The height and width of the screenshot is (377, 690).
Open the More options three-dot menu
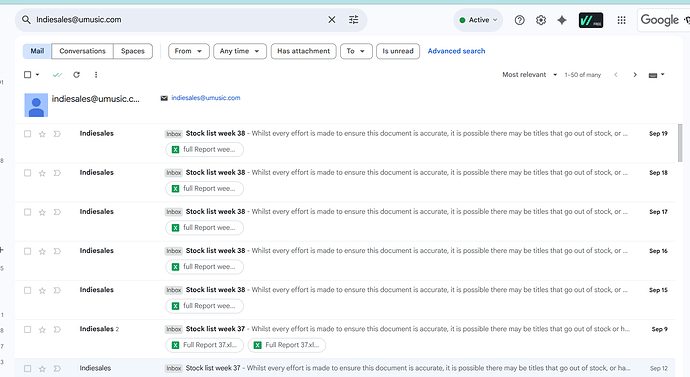pos(96,75)
